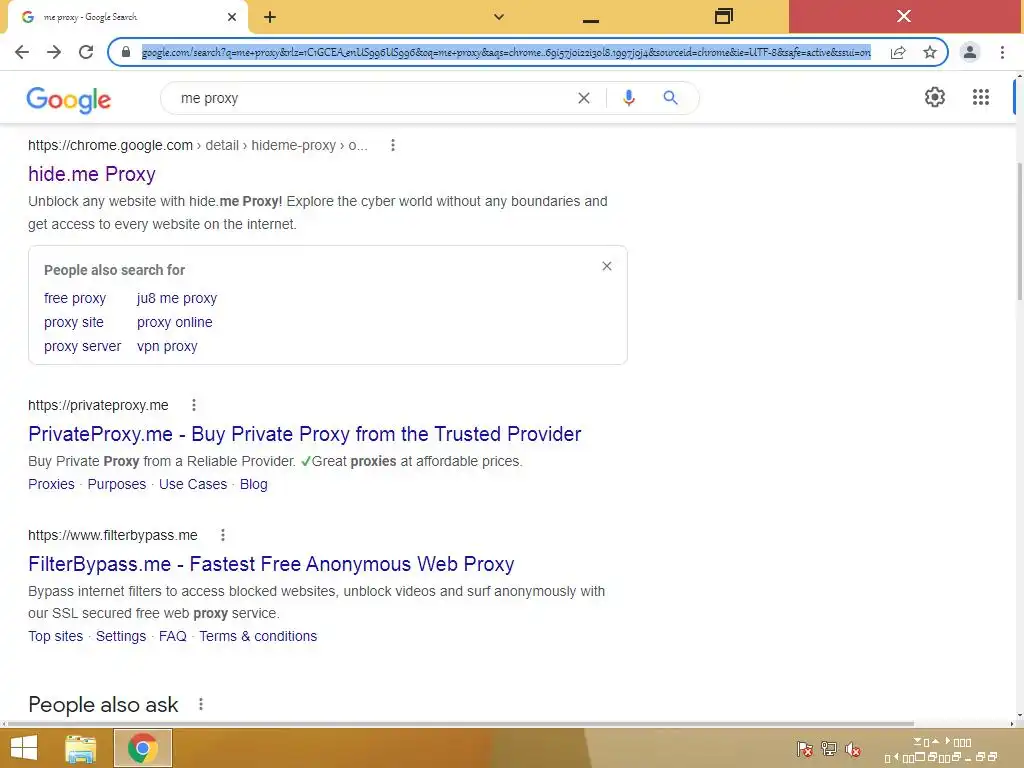The height and width of the screenshot is (768, 1024).
Task: Submit the search with the magnifier icon
Action: click(670, 98)
